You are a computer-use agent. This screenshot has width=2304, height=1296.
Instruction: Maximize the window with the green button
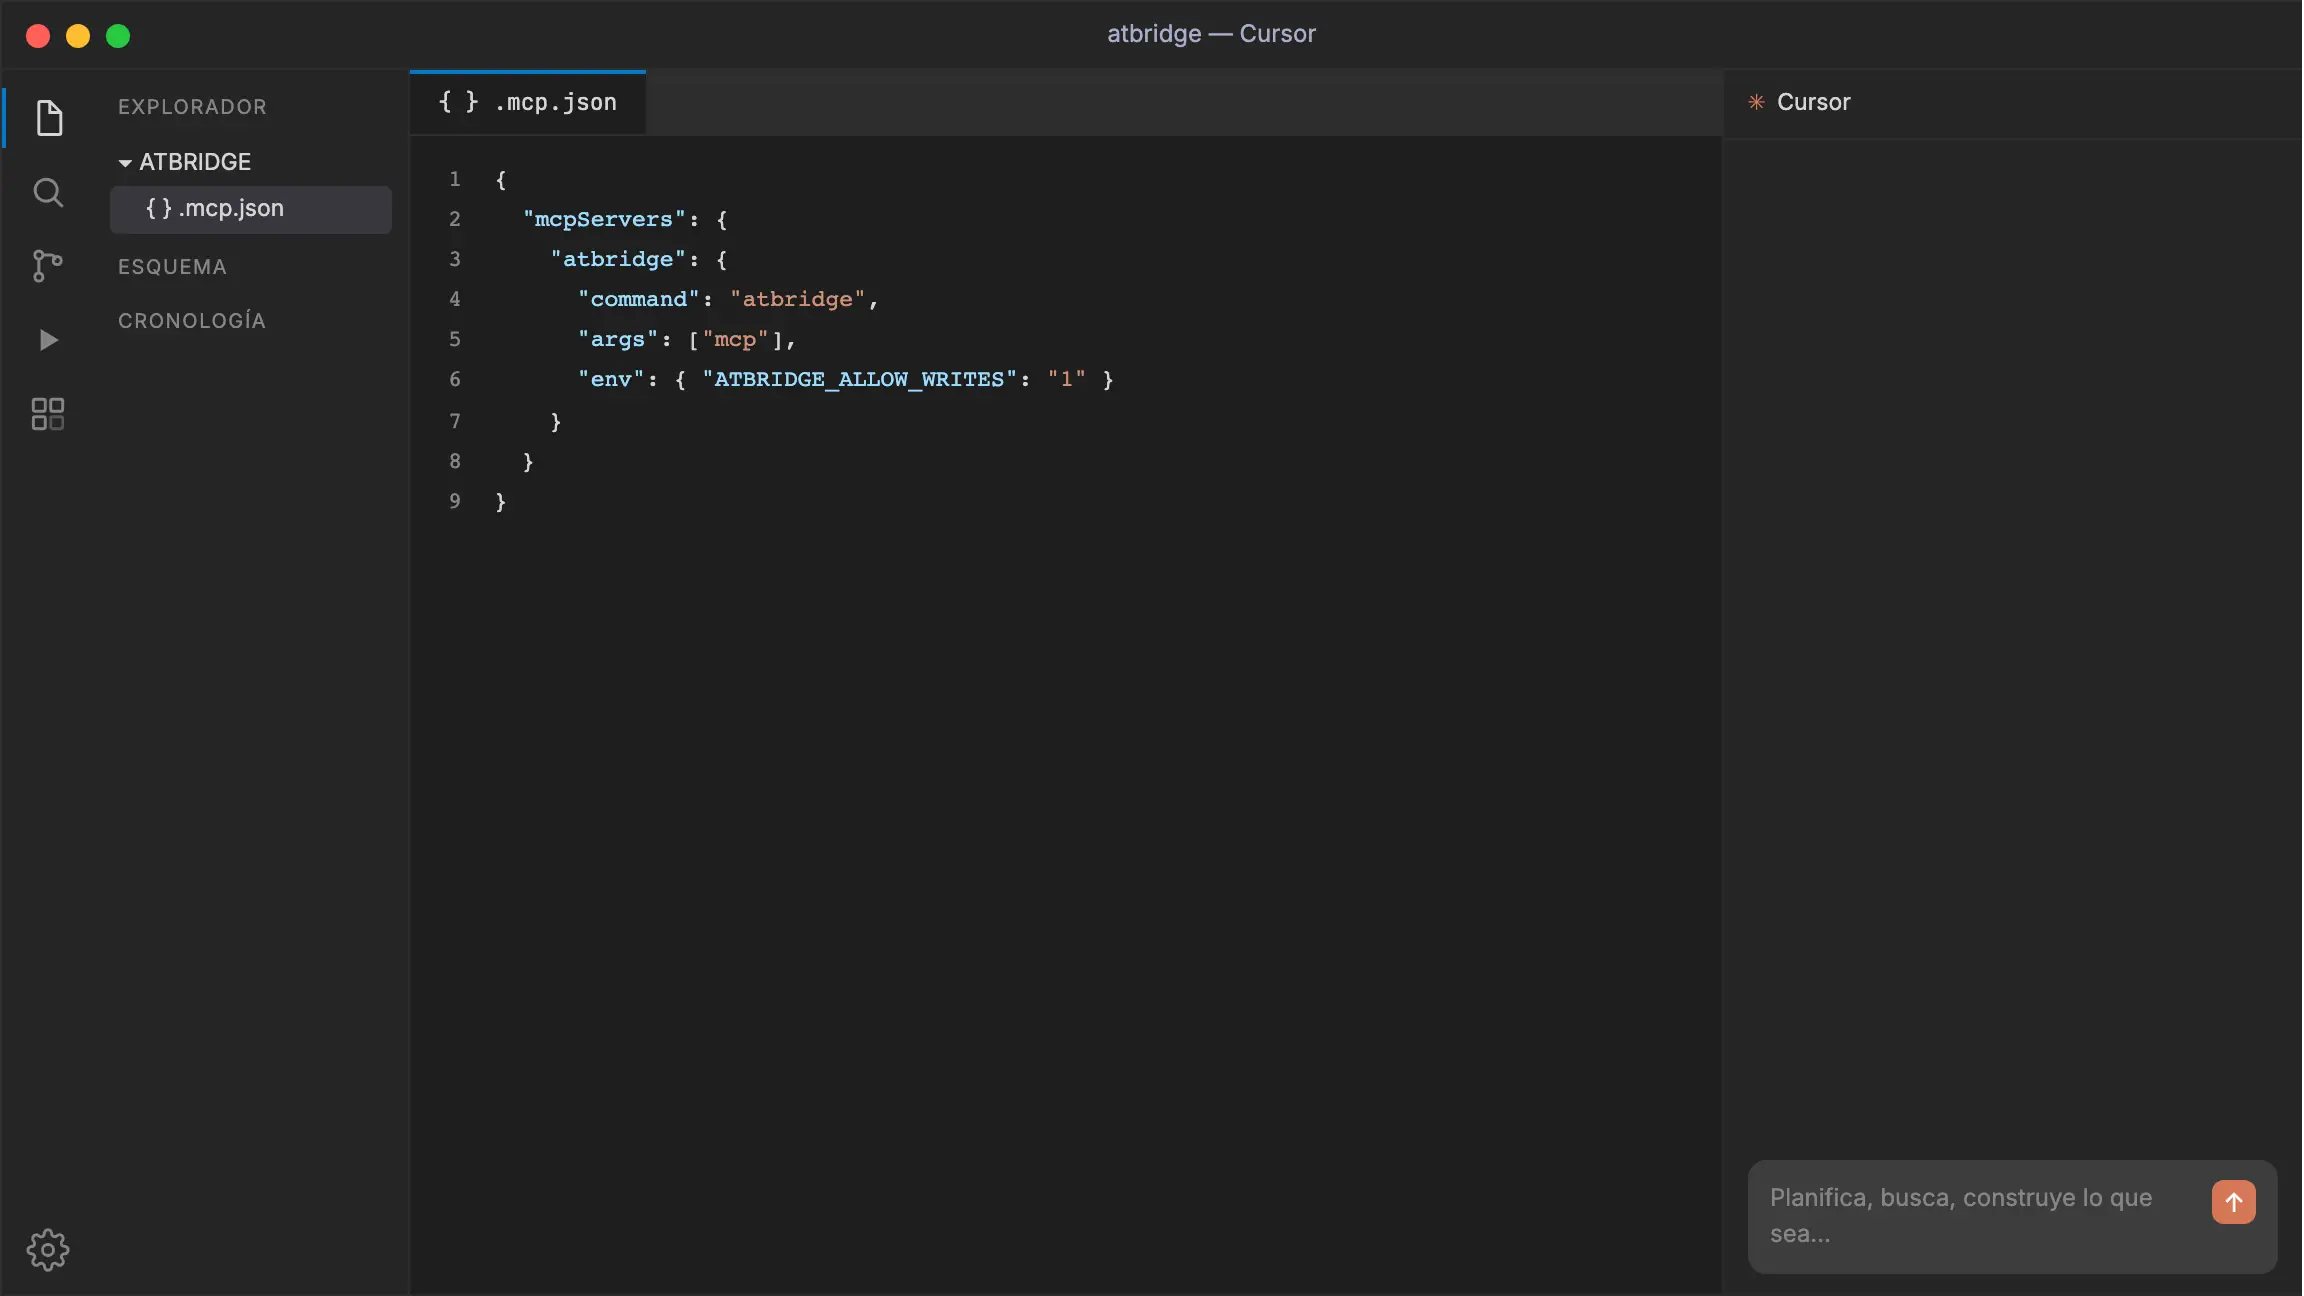[118, 36]
